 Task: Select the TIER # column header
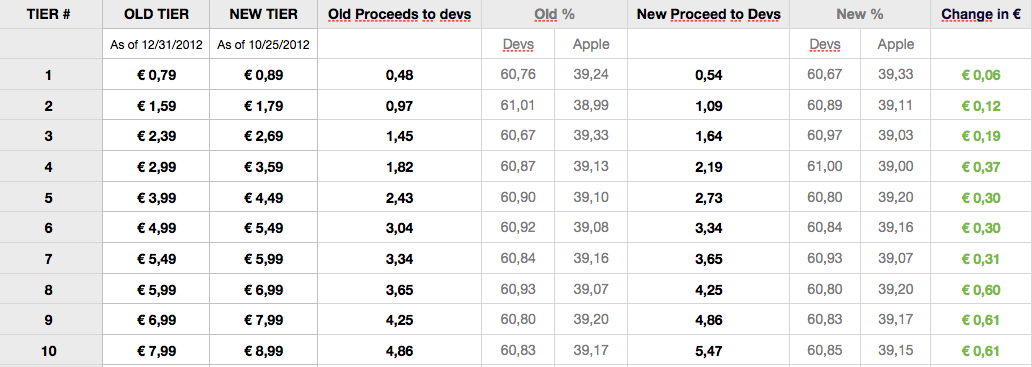pos(49,14)
